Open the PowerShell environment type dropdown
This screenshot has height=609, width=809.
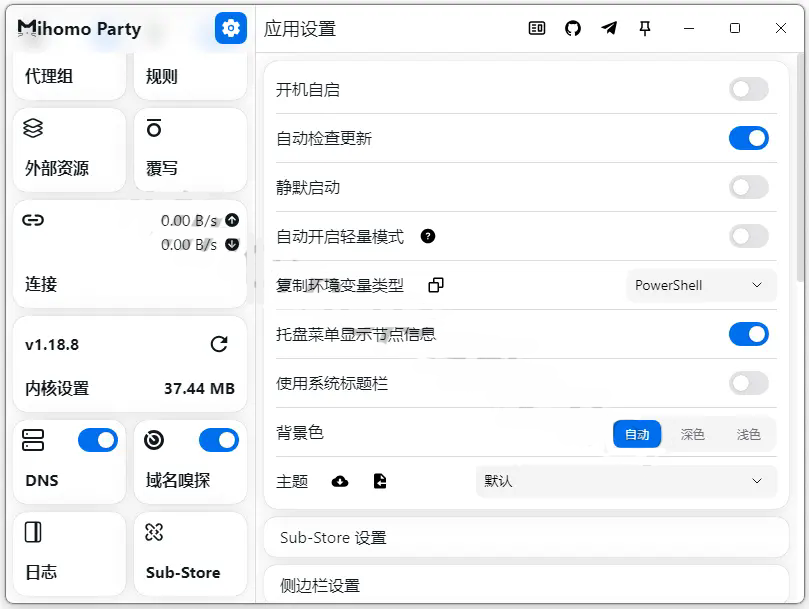701,285
